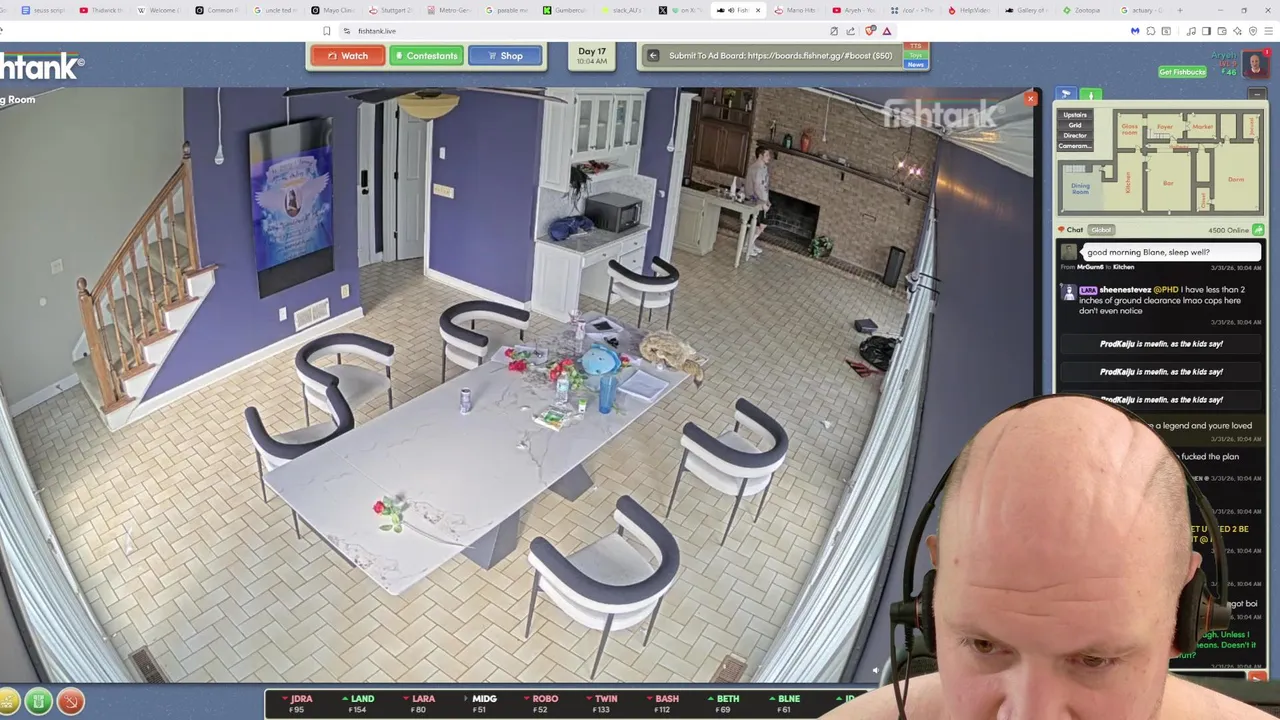Select the News tag on the banner

pyautogui.click(x=915, y=65)
